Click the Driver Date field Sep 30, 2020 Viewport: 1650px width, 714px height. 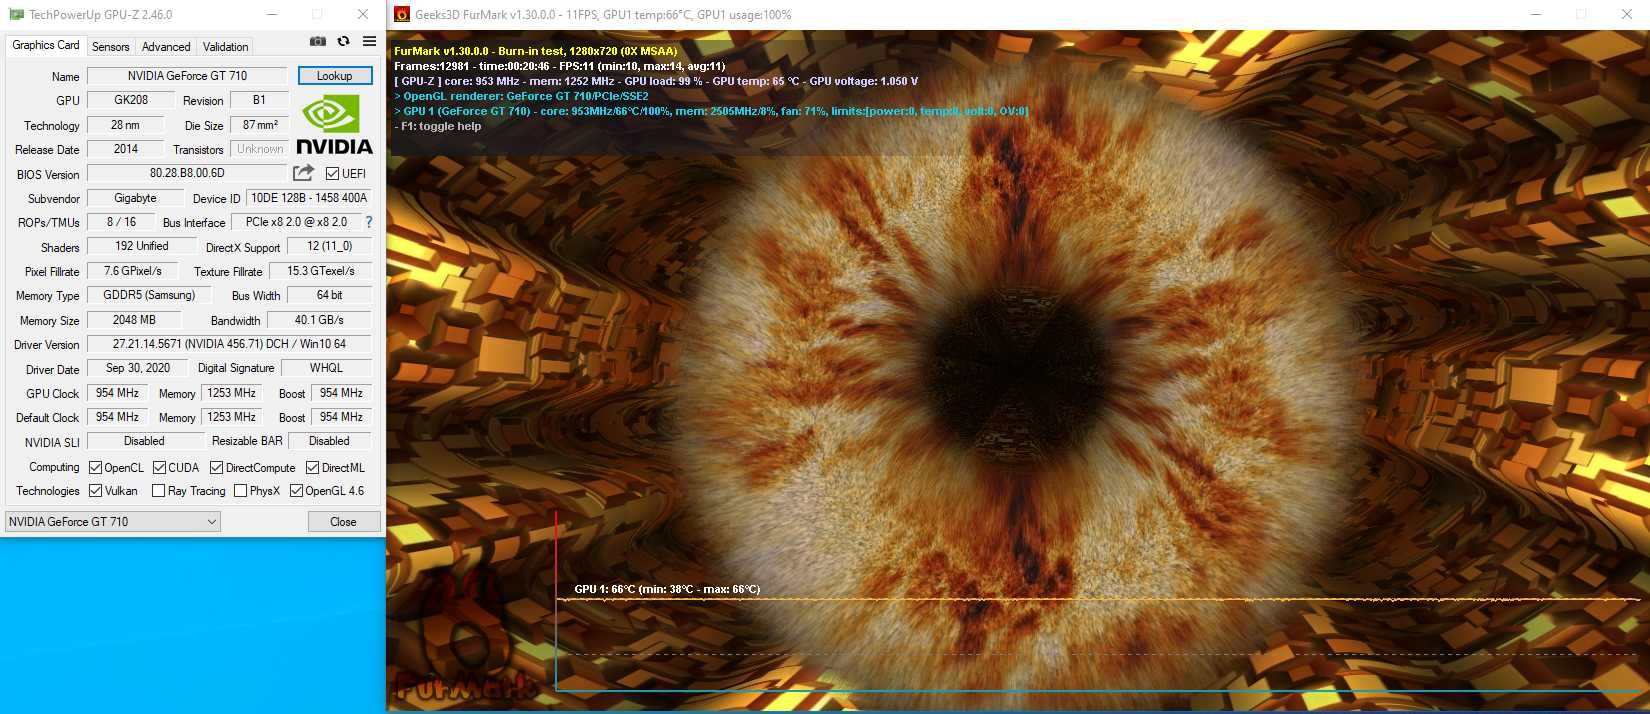pyautogui.click(x=137, y=368)
